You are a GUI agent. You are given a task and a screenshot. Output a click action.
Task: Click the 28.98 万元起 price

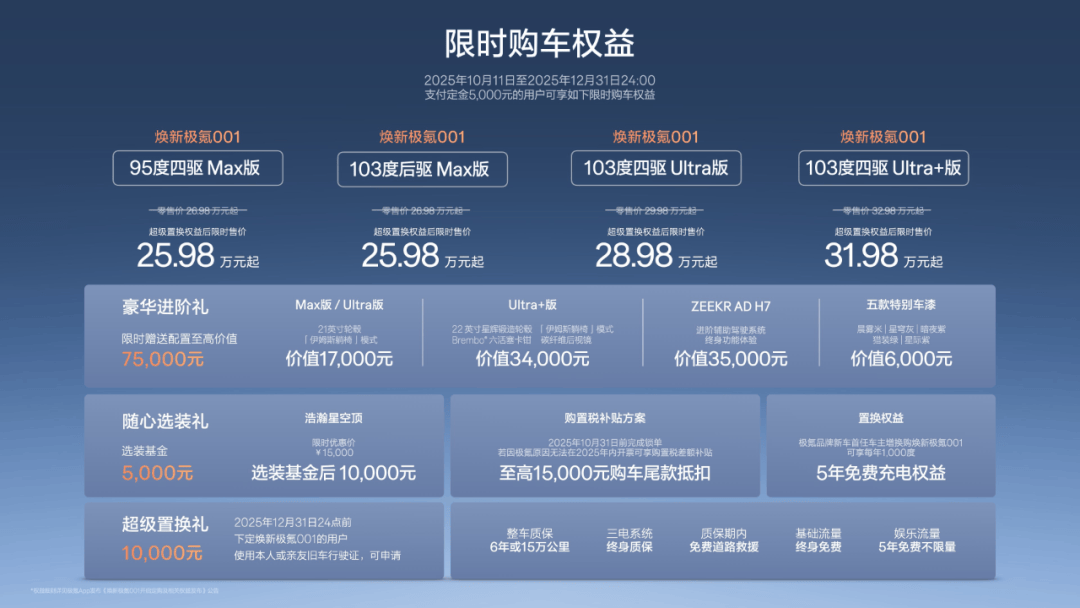[656, 256]
